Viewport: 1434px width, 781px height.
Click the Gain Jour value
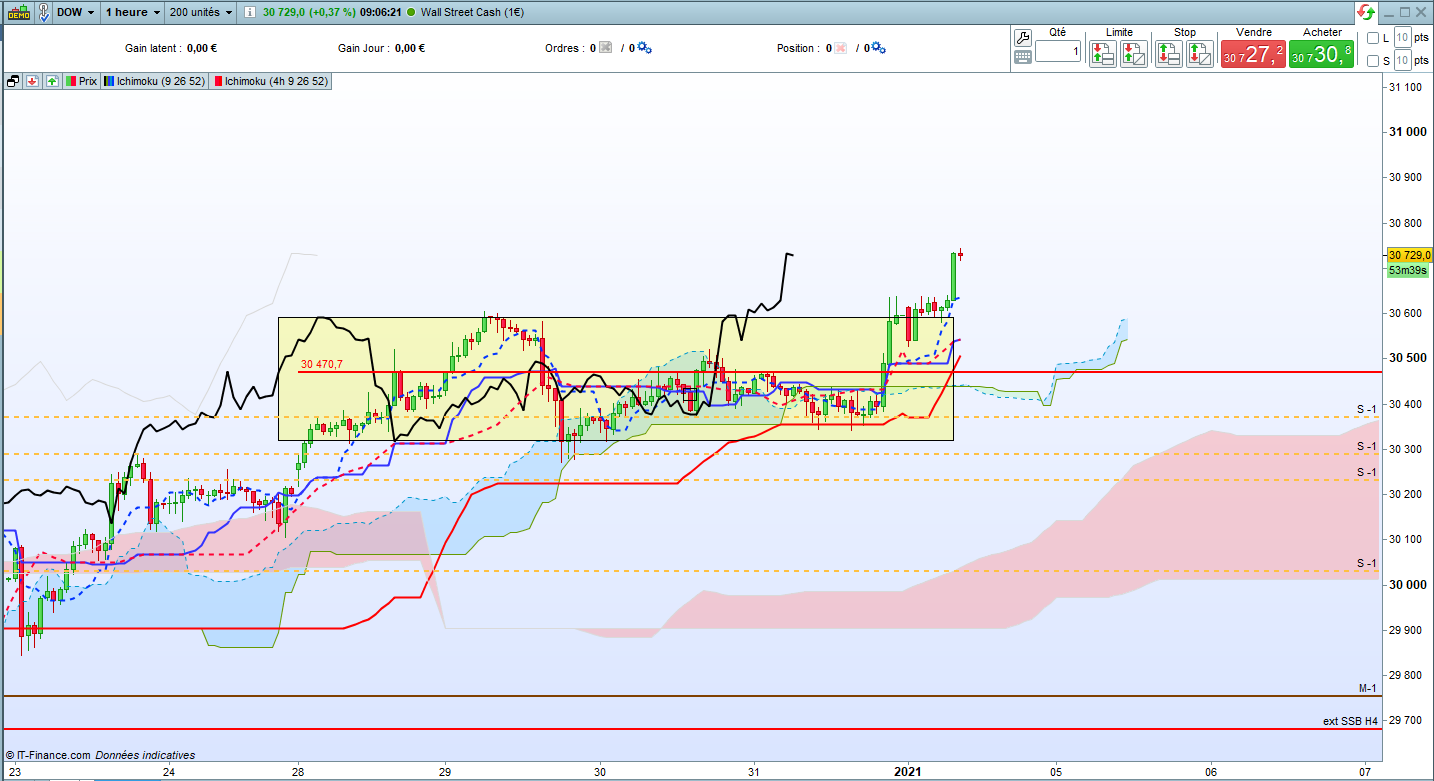tap(410, 47)
